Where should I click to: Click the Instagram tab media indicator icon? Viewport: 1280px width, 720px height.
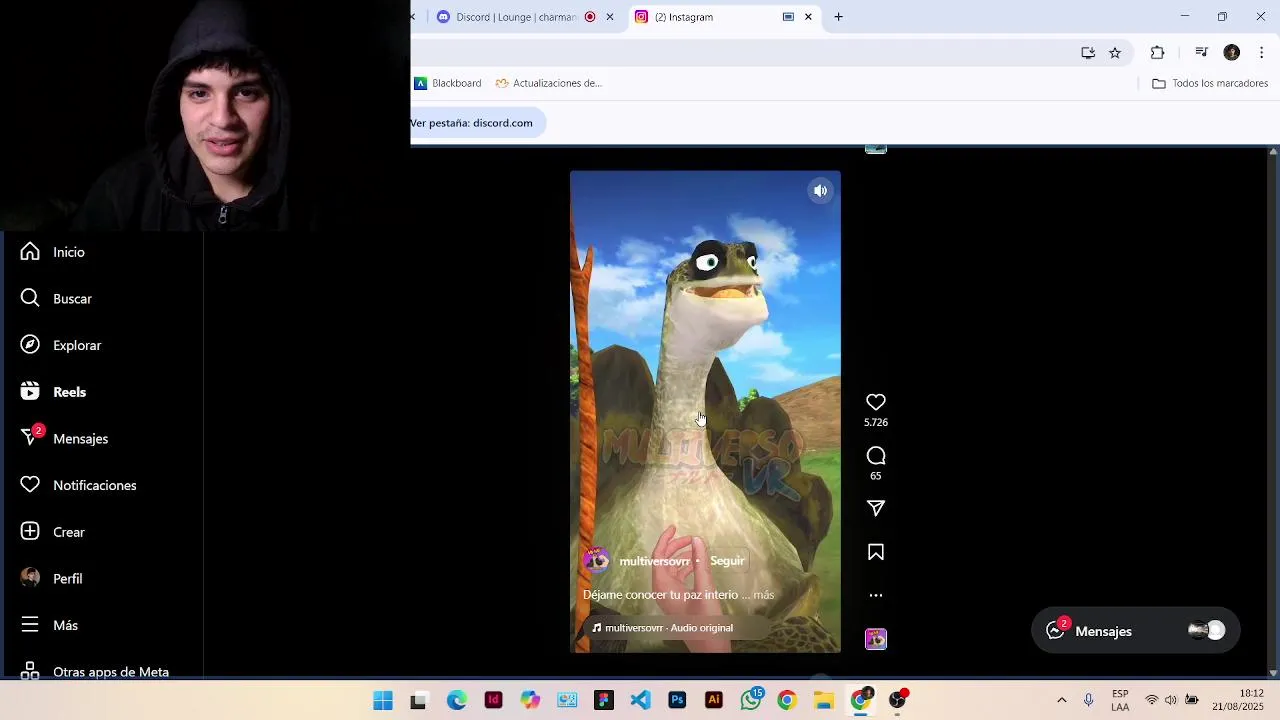point(788,17)
